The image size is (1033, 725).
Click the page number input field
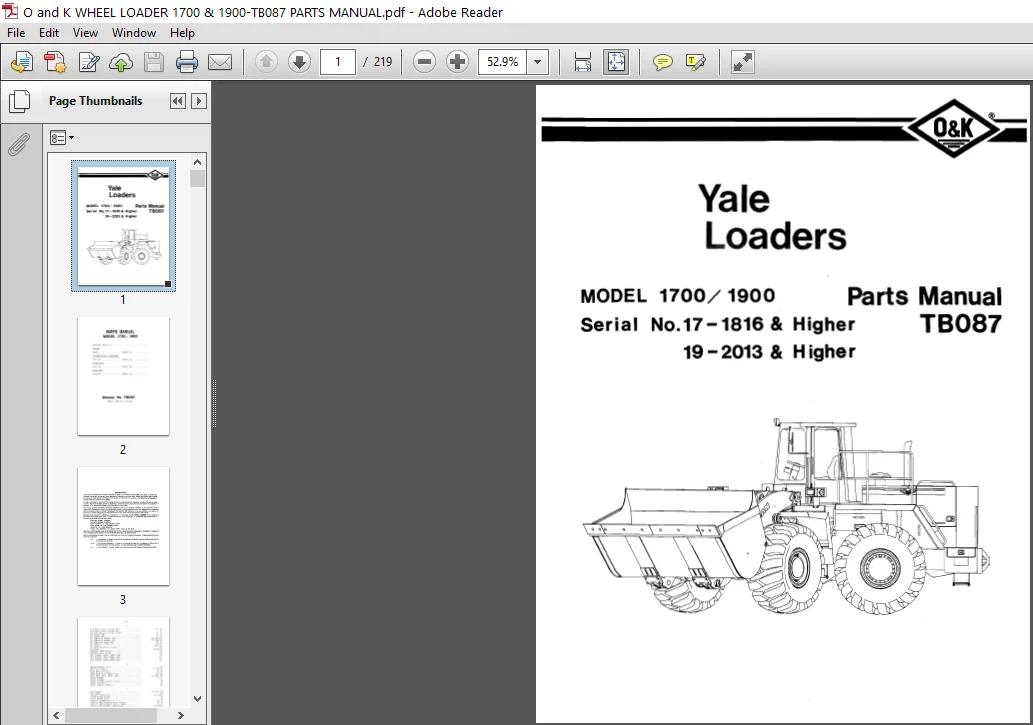coord(338,62)
